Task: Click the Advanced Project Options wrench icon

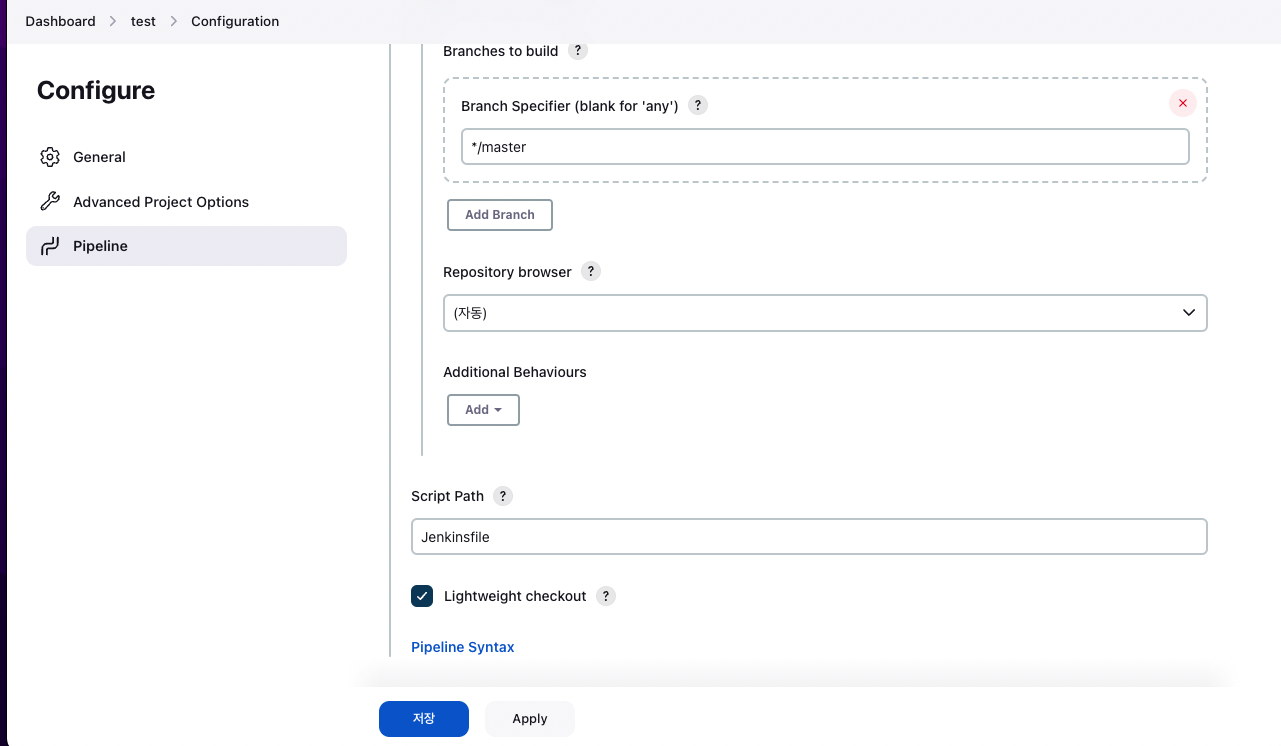Action: pyautogui.click(x=50, y=202)
